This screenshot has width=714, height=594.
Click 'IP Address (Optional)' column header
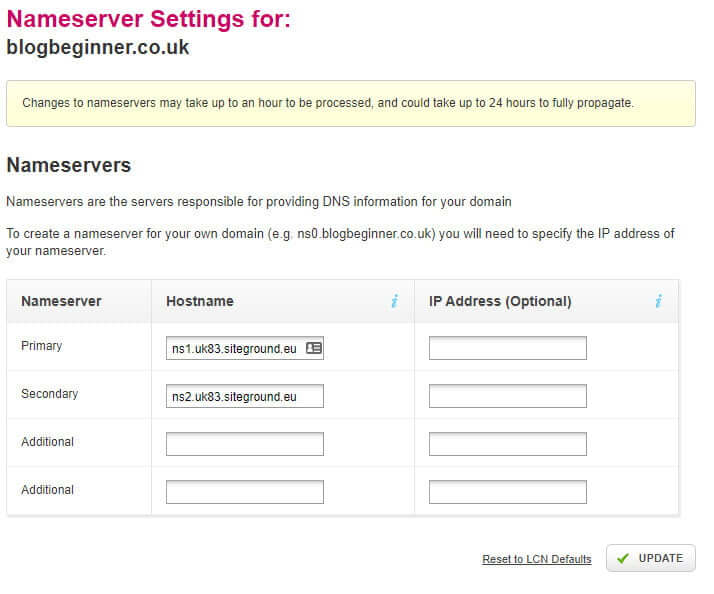pyautogui.click(x=500, y=302)
